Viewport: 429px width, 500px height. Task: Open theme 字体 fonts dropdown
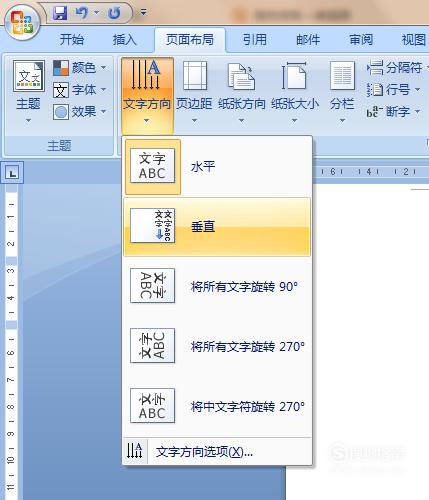[80, 90]
